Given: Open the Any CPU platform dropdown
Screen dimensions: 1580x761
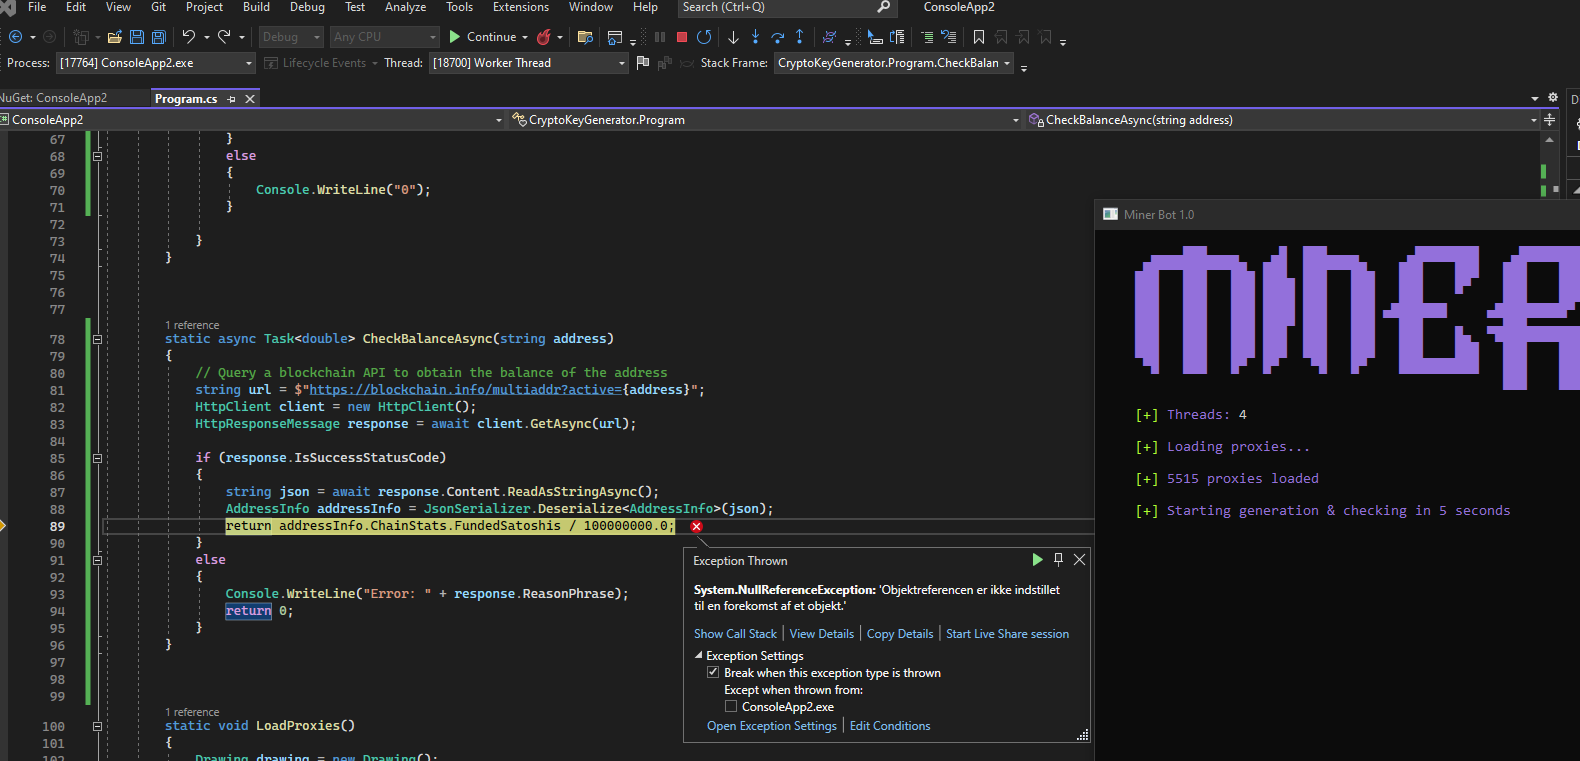Looking at the screenshot, I should tap(385, 37).
